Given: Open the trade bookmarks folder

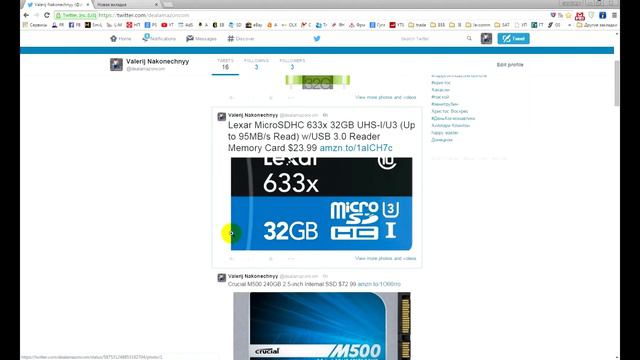Looking at the screenshot, I should pyautogui.click(x=417, y=25).
